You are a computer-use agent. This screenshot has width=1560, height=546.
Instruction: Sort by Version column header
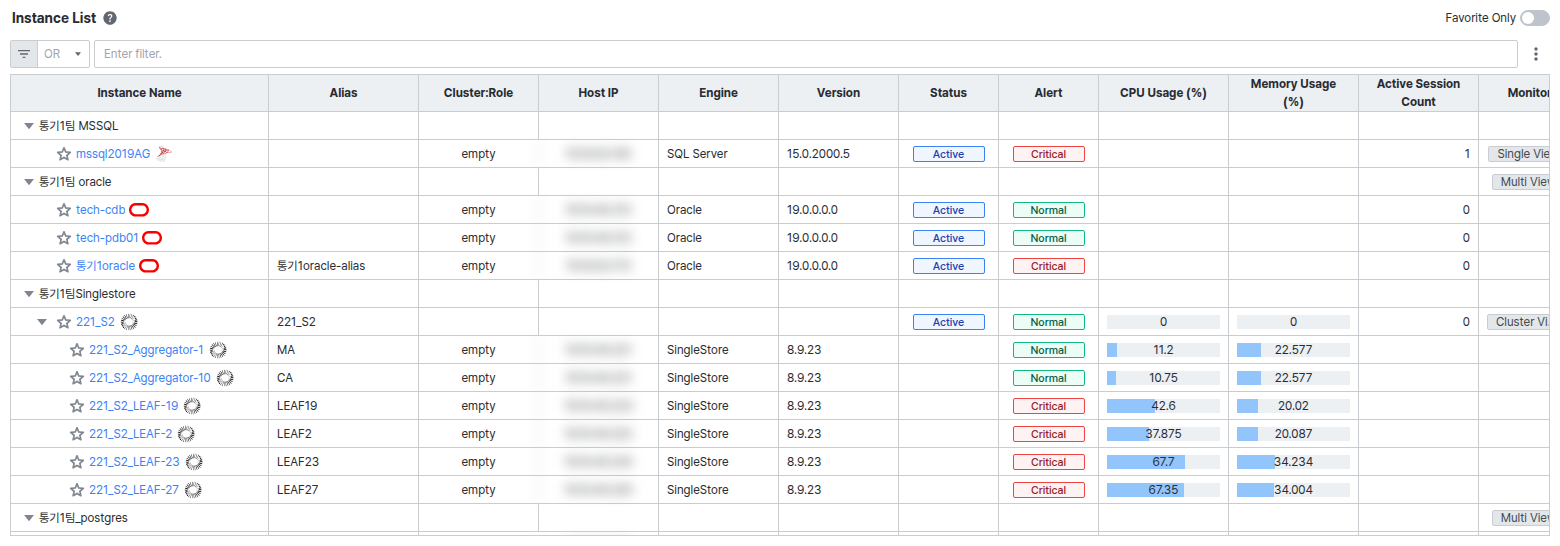click(838, 93)
